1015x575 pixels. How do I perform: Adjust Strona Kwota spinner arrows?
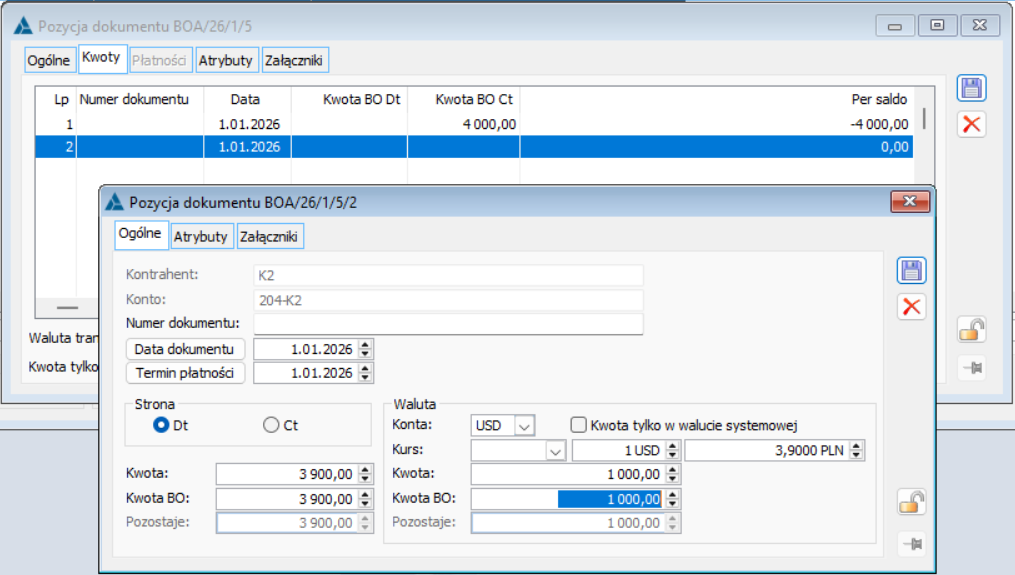click(366, 474)
